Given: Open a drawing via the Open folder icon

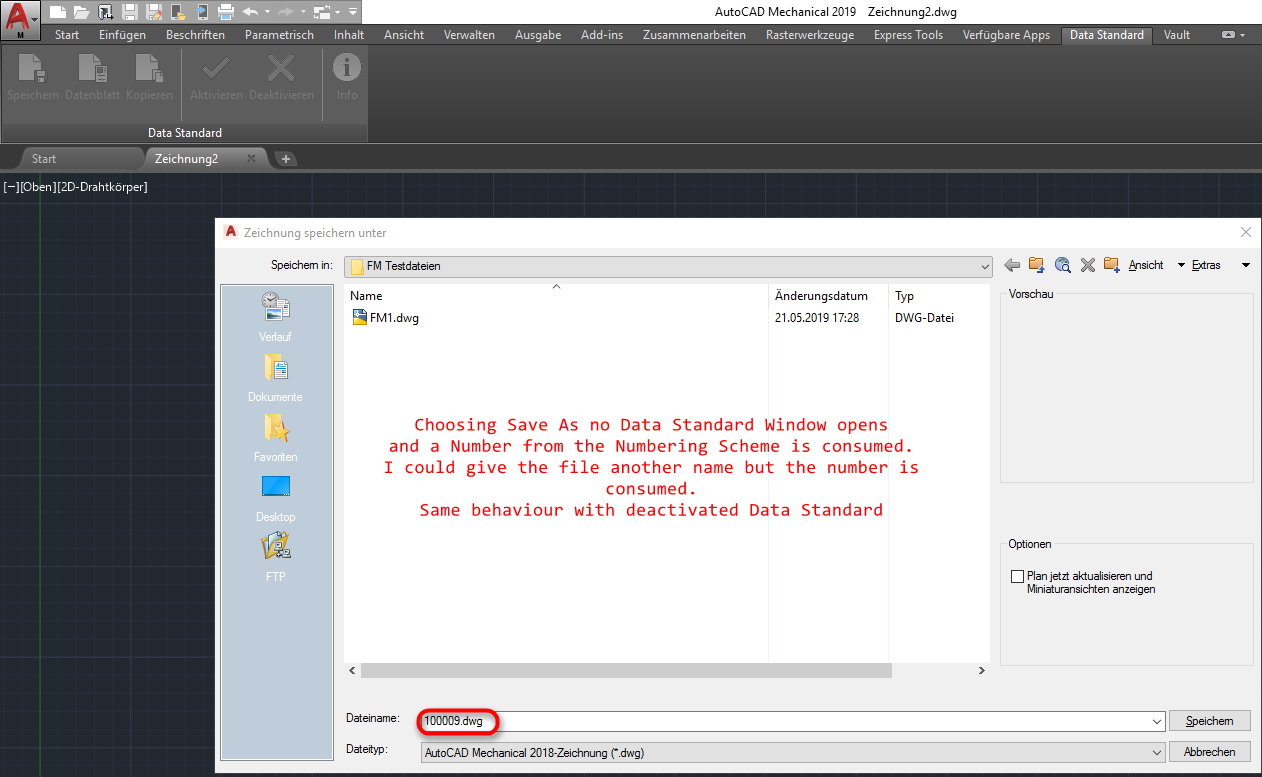Looking at the screenshot, I should pos(80,11).
